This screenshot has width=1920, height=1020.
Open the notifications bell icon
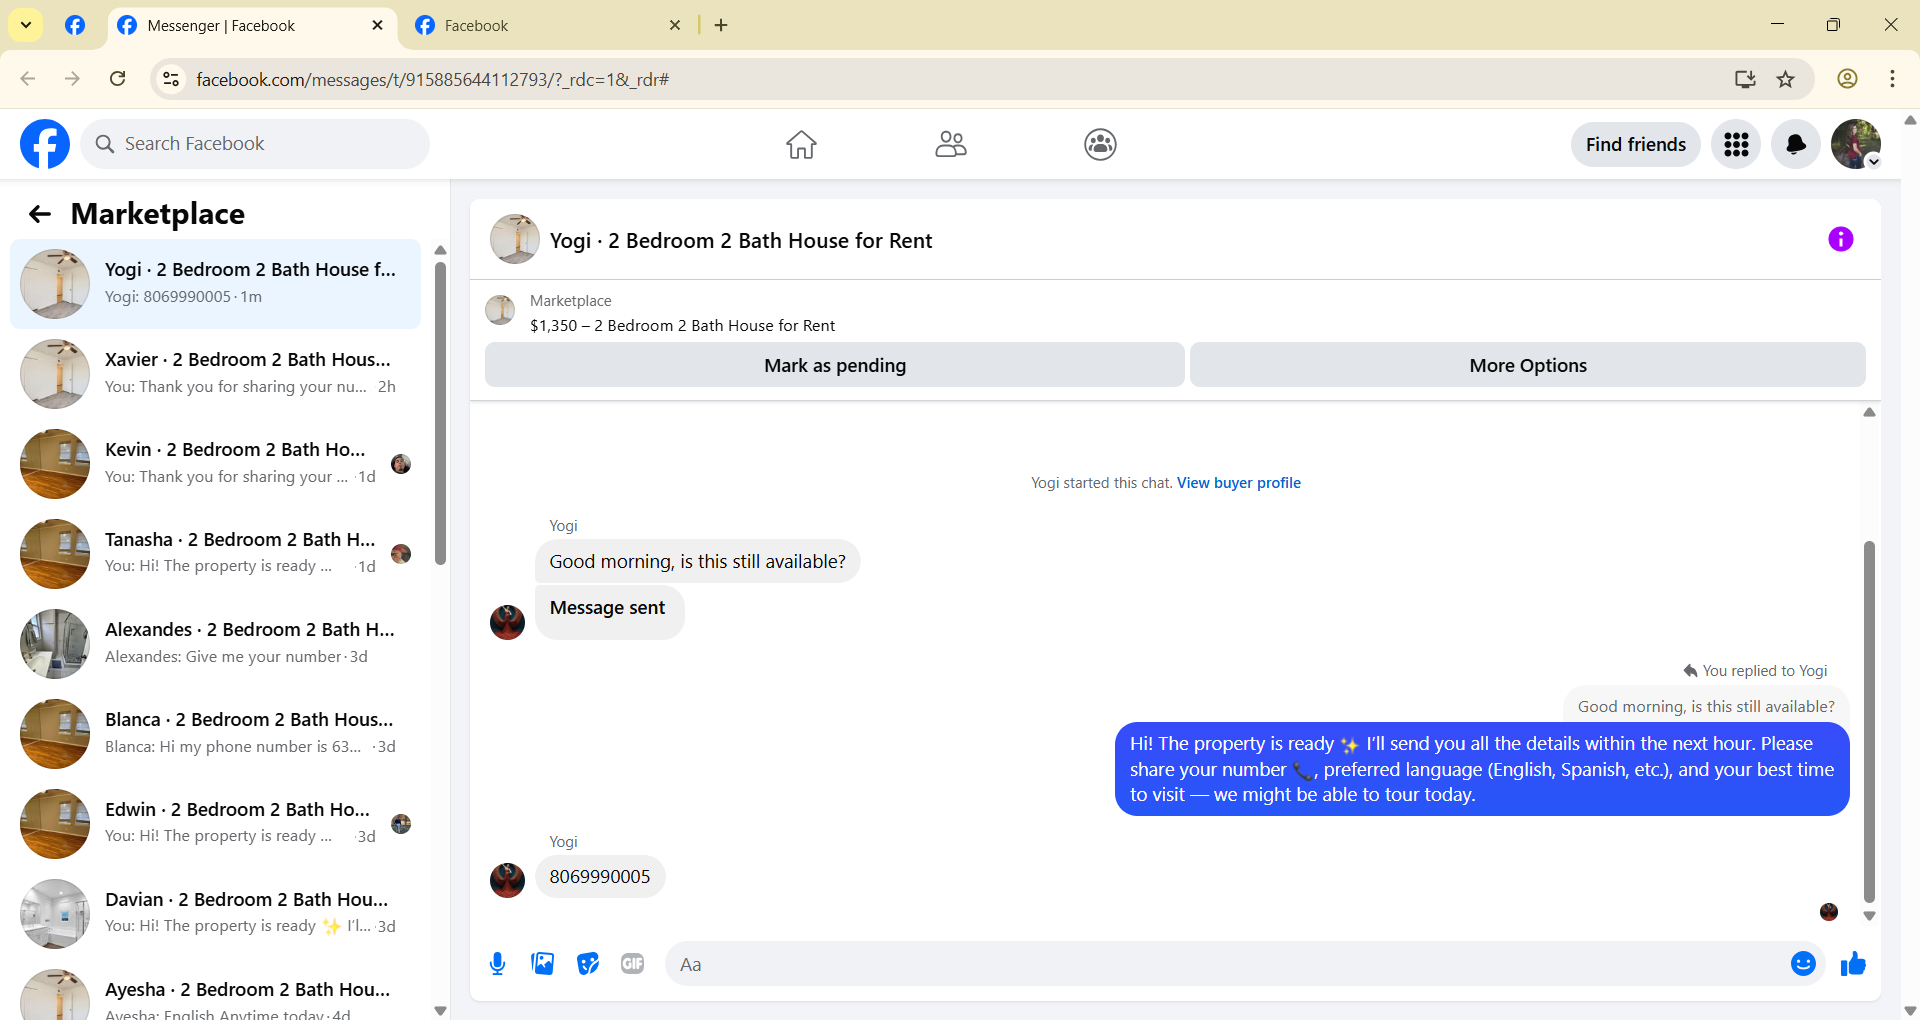(x=1796, y=144)
